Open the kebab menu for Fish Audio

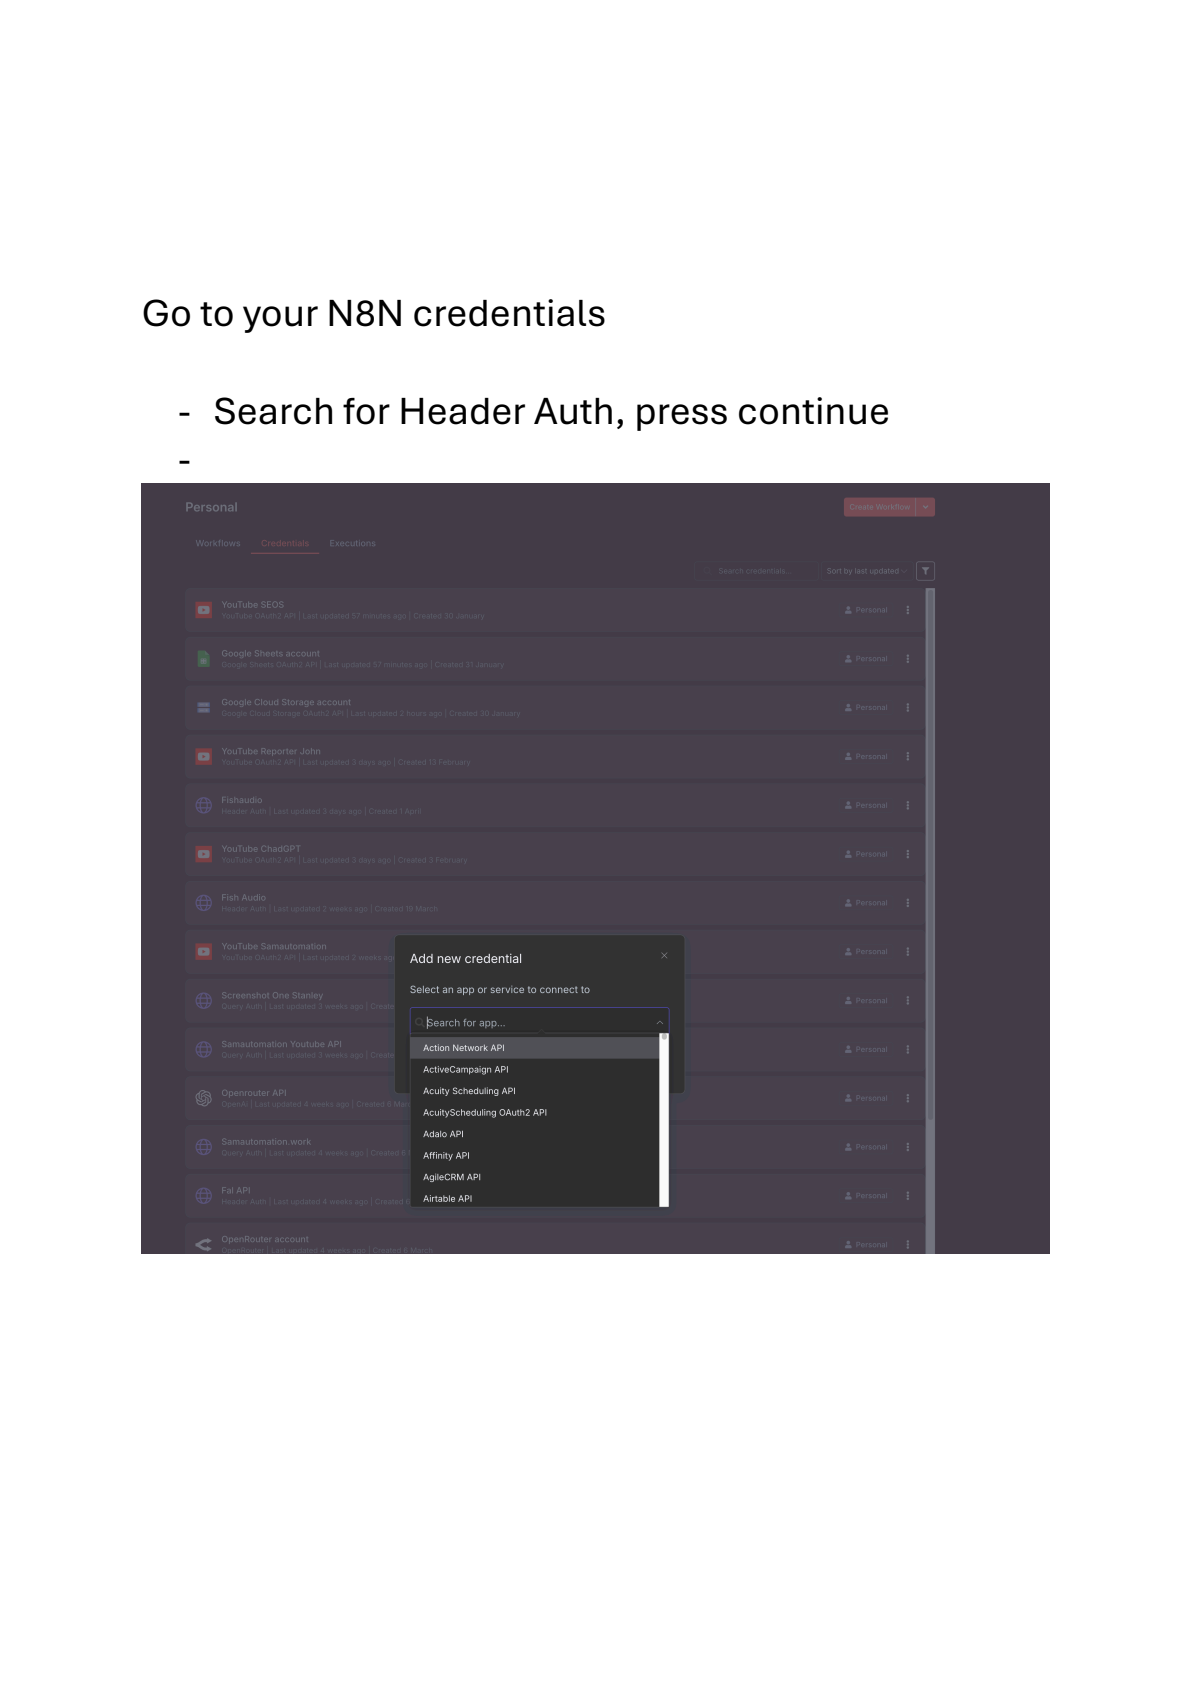tap(907, 902)
